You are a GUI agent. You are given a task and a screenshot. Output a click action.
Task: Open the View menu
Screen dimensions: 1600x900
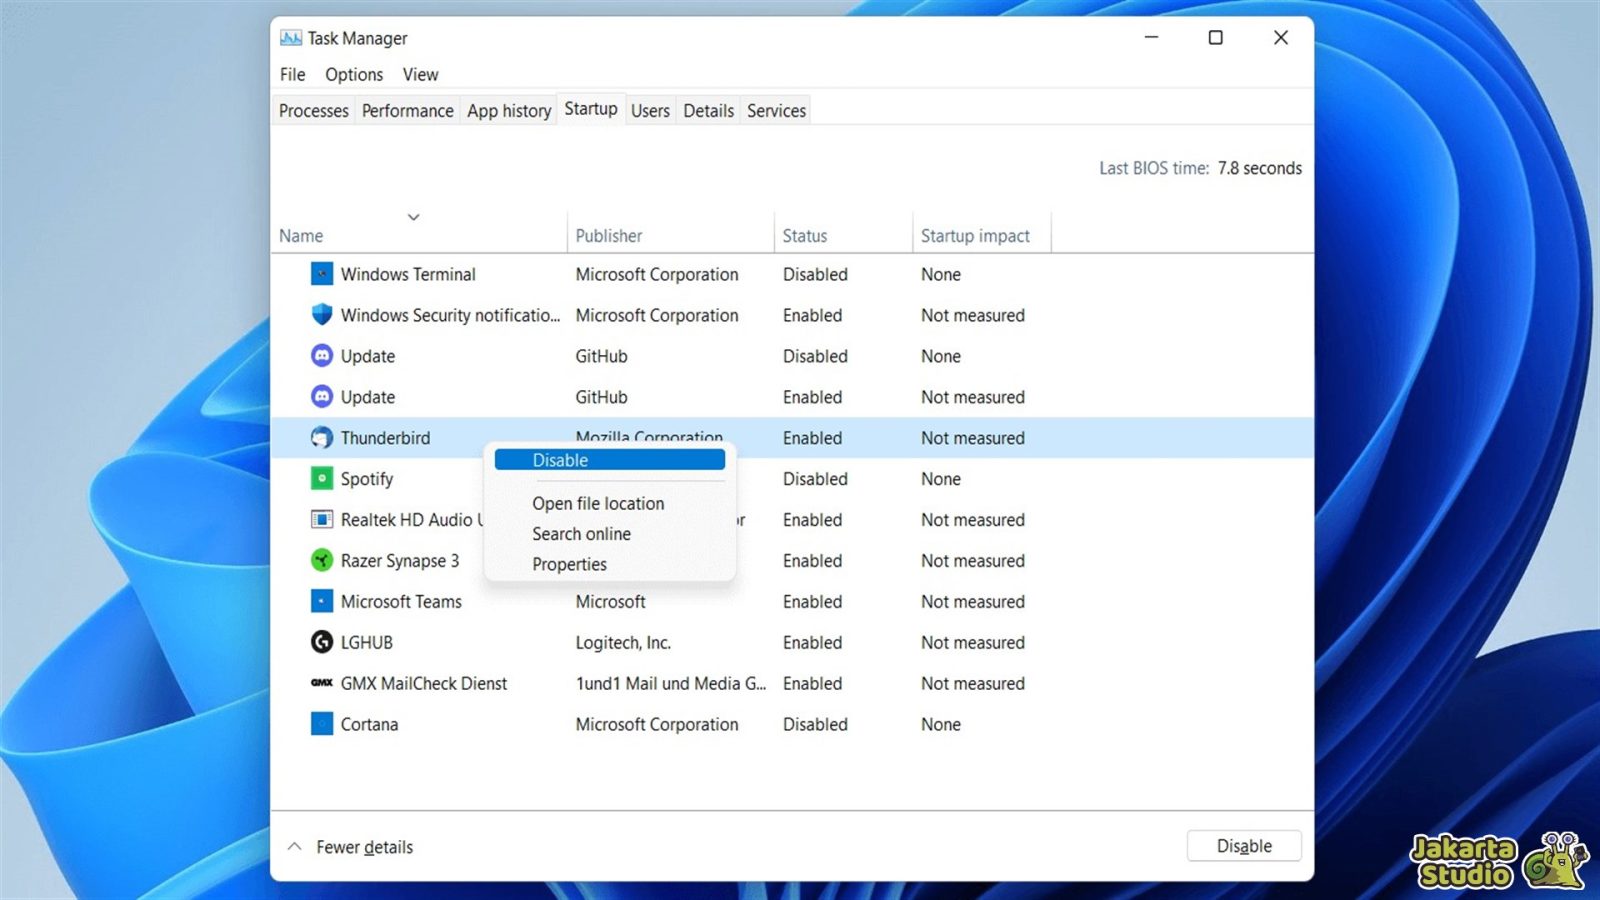pos(419,74)
